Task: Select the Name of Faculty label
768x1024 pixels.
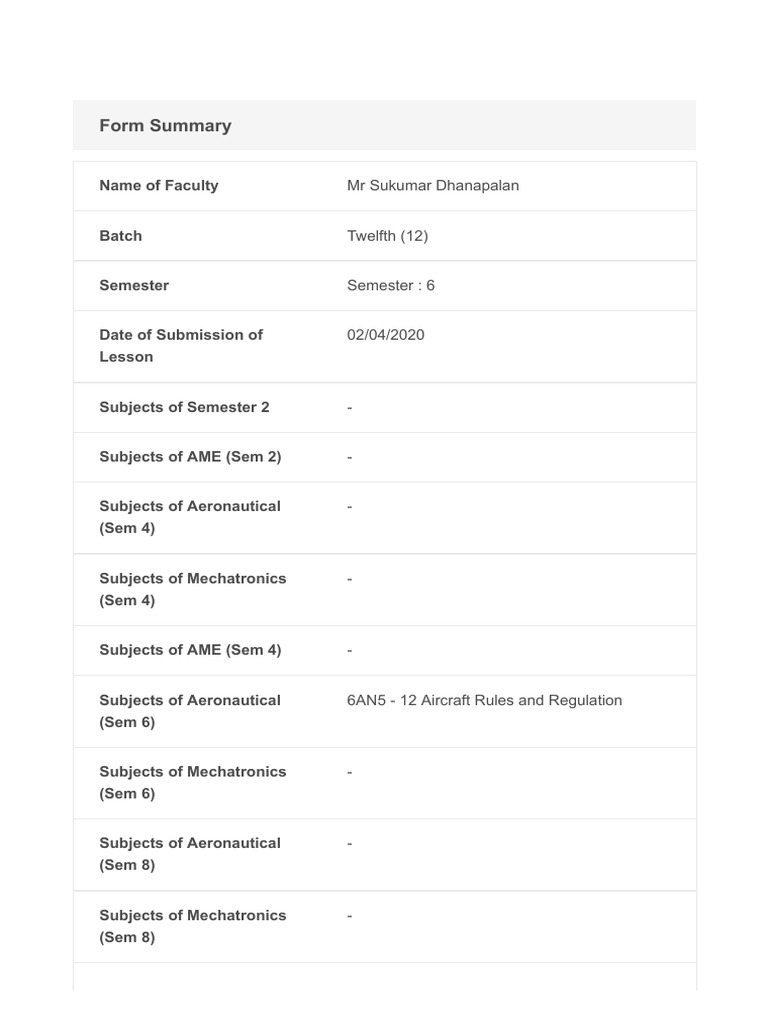Action: click(x=158, y=185)
